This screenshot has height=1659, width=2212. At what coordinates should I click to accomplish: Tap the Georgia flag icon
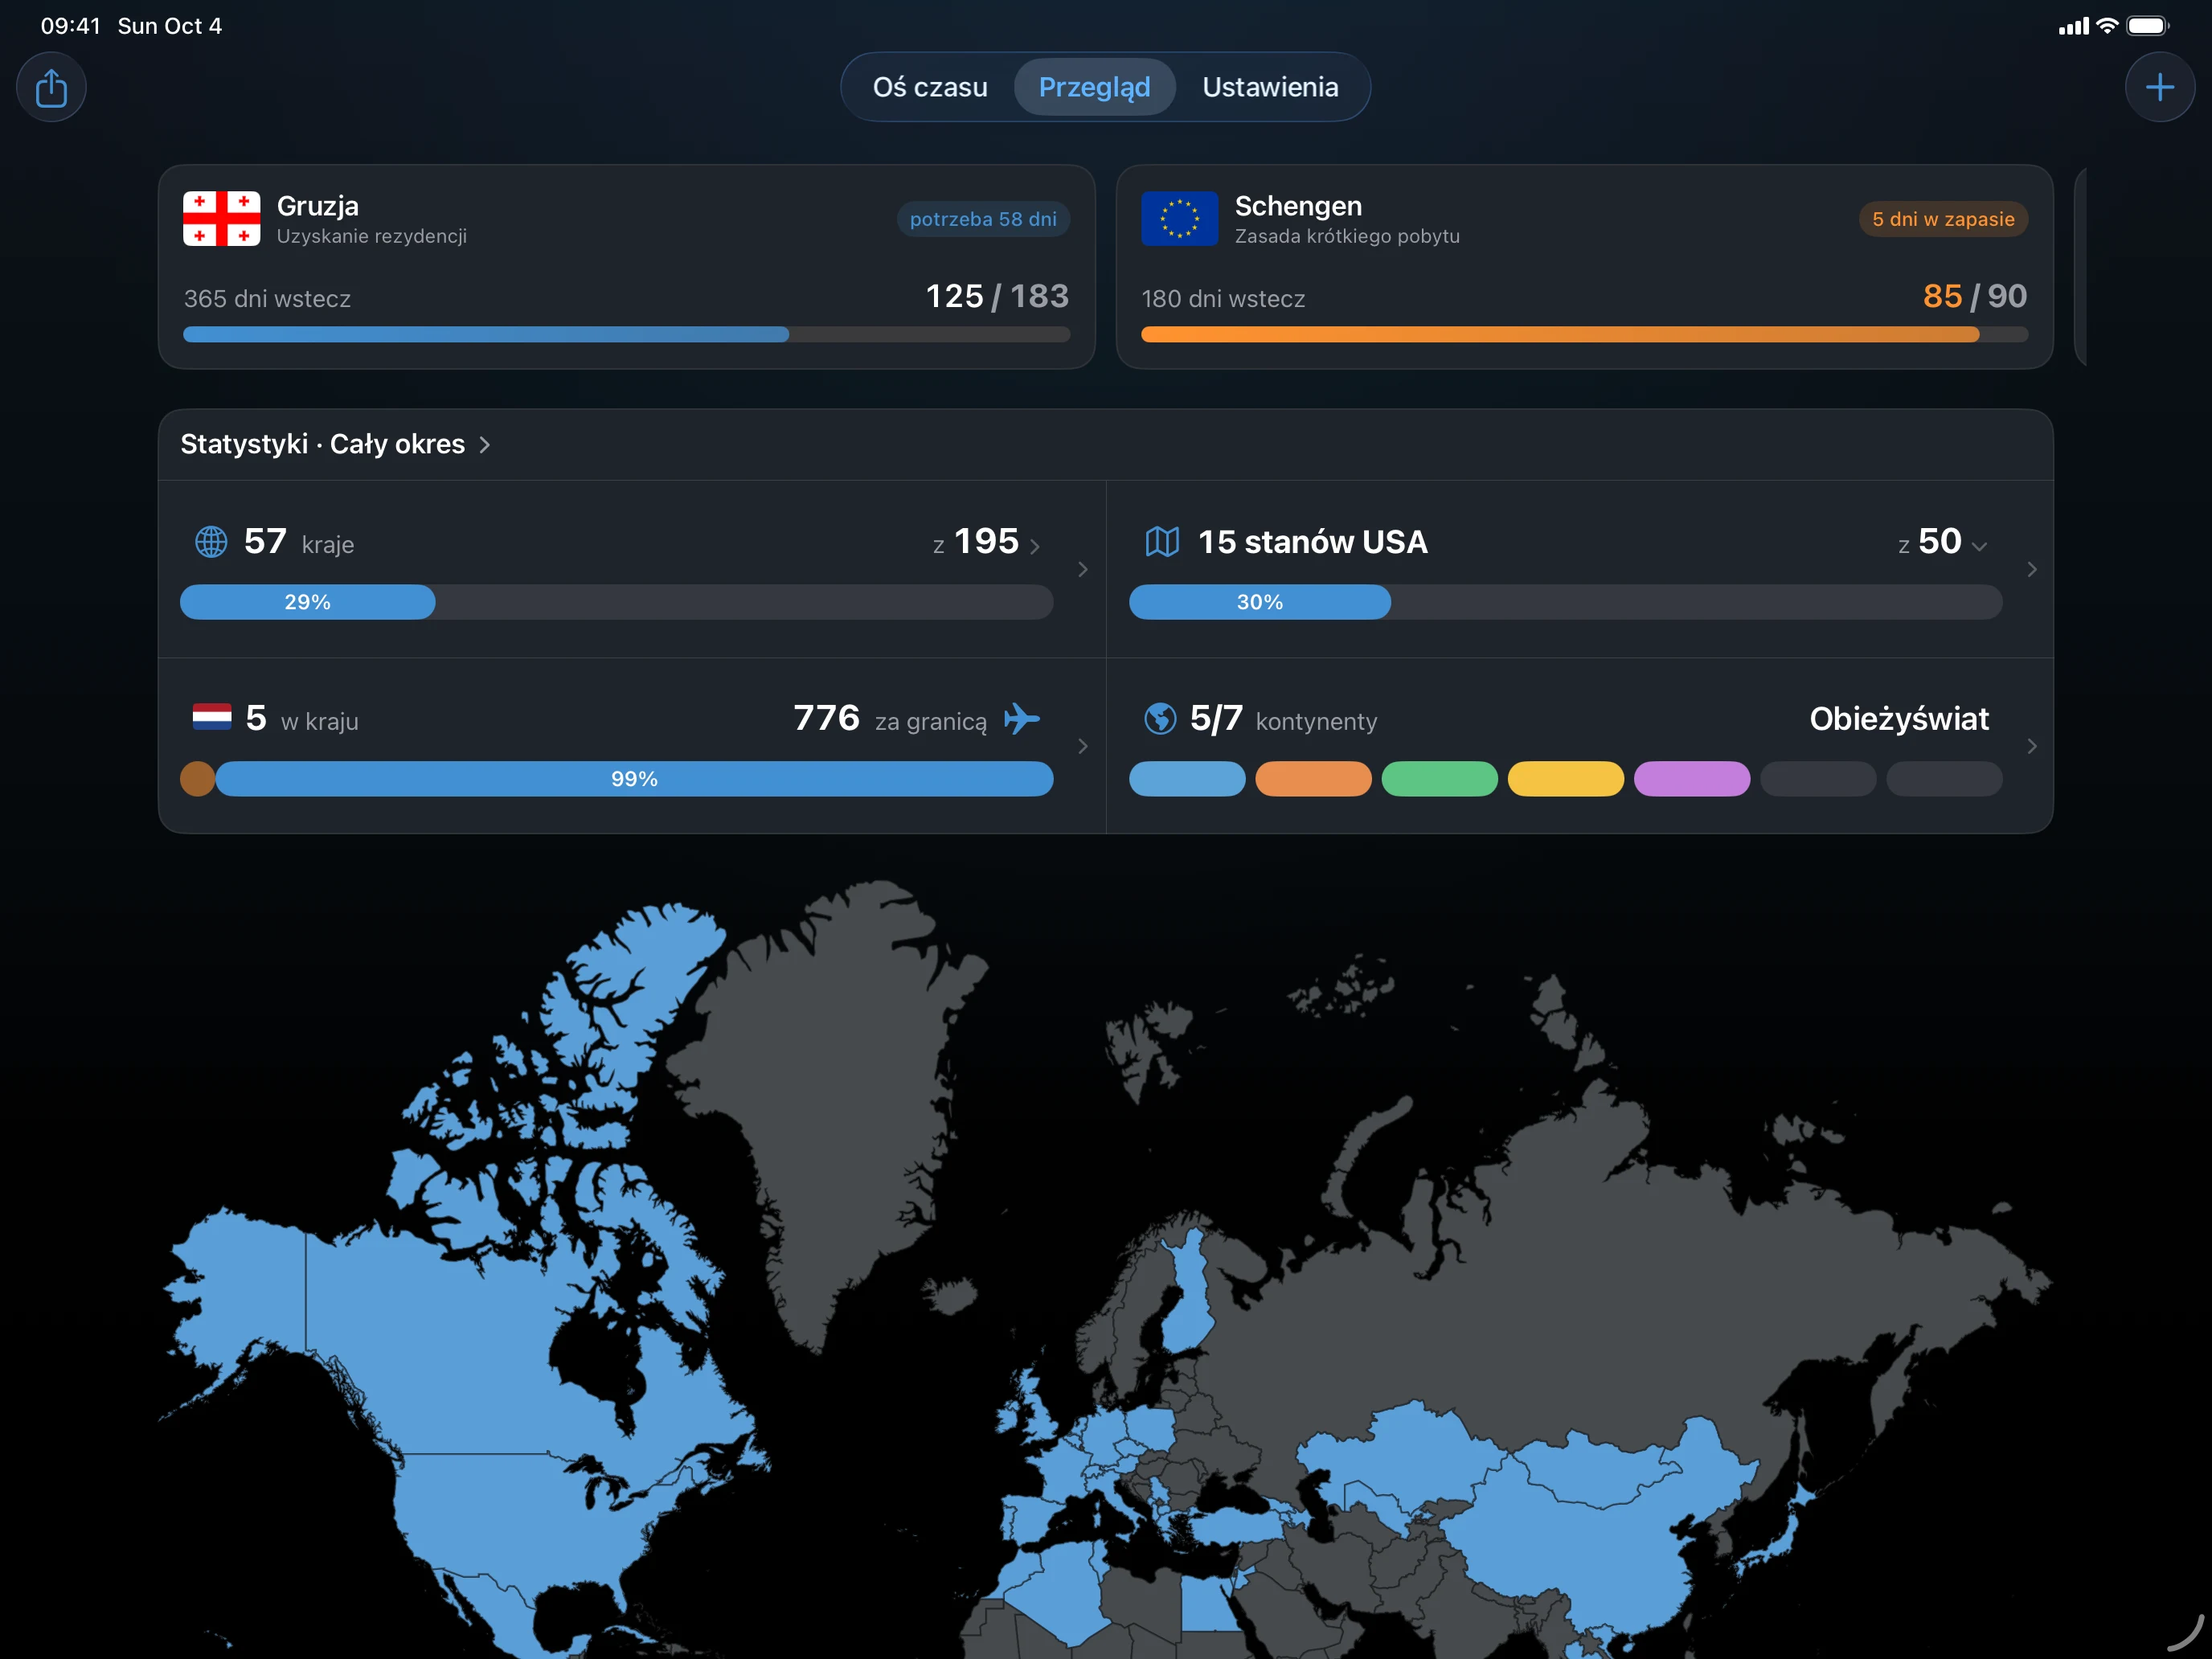click(x=221, y=218)
